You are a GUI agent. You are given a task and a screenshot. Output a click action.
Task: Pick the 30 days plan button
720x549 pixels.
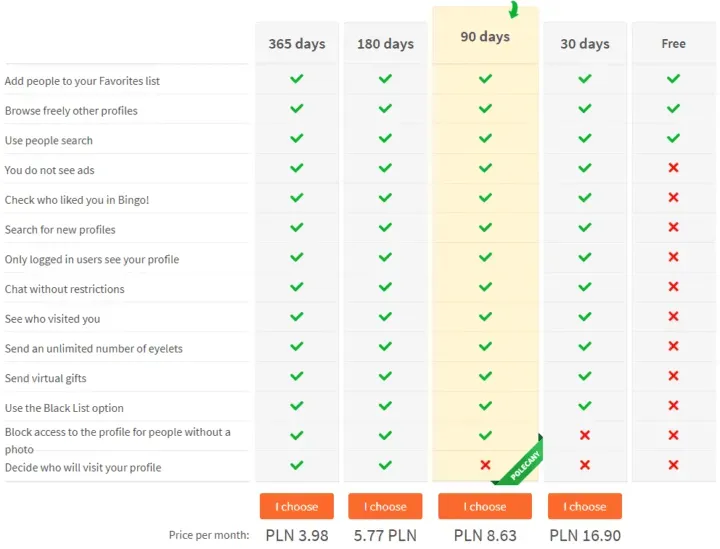[x=585, y=506]
